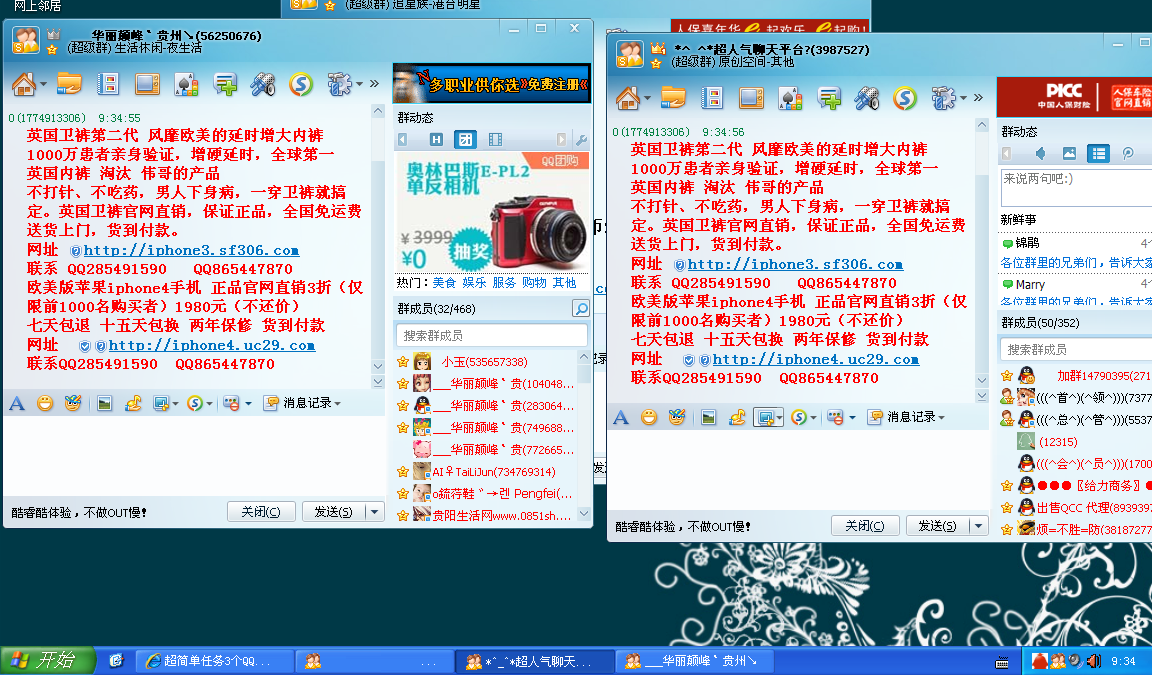The width and height of the screenshot is (1152, 675).
Task: Toggle the announcement speaker view in right panel
Action: [1040, 153]
